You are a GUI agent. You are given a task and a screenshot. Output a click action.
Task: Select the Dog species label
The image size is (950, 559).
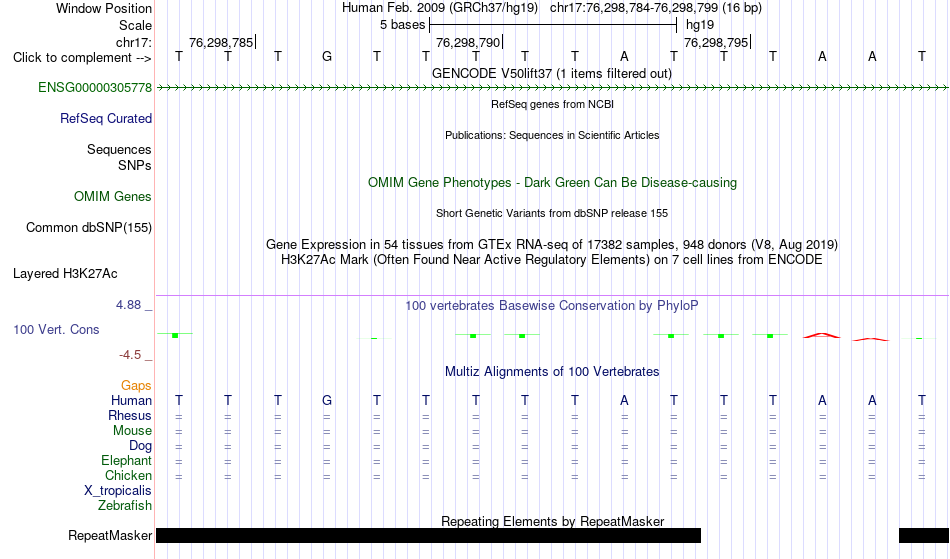pyautogui.click(x=141, y=446)
